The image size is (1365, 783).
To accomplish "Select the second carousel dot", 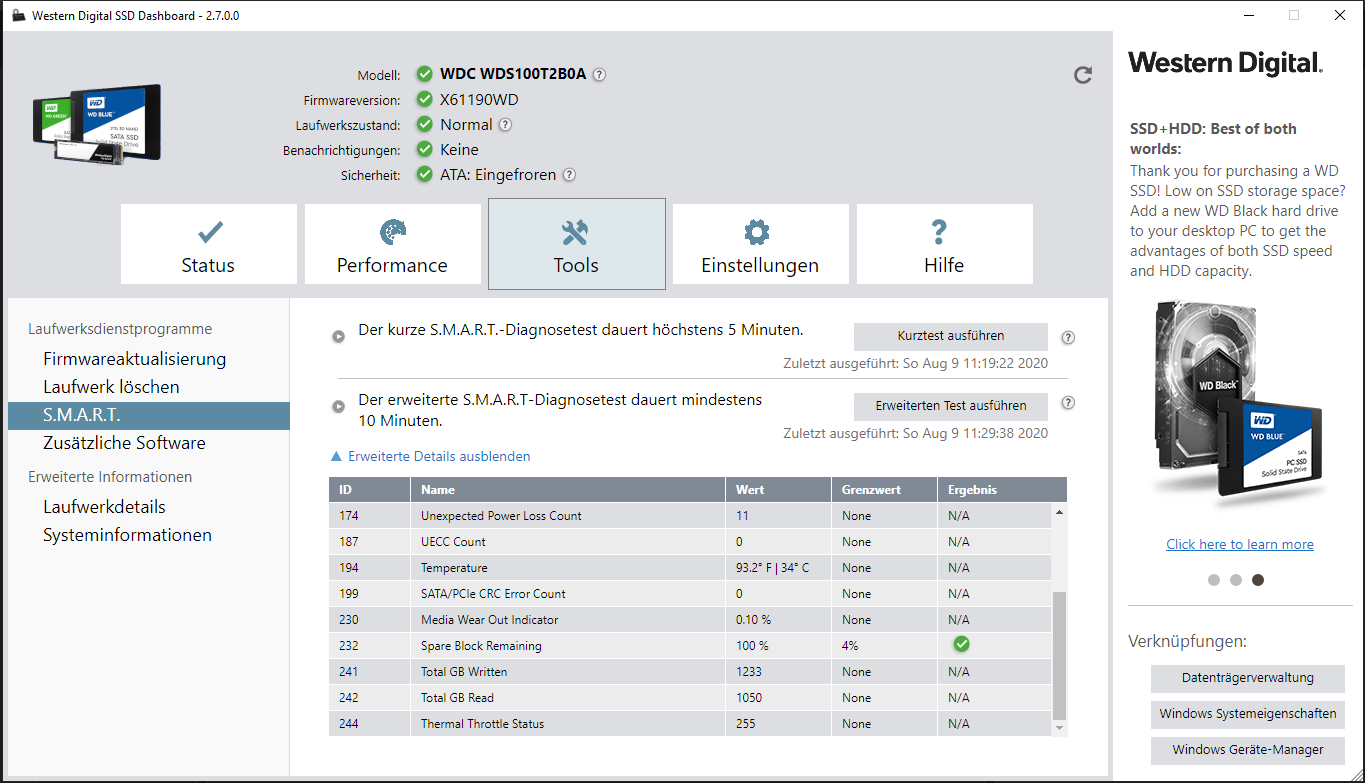I will [x=1236, y=580].
